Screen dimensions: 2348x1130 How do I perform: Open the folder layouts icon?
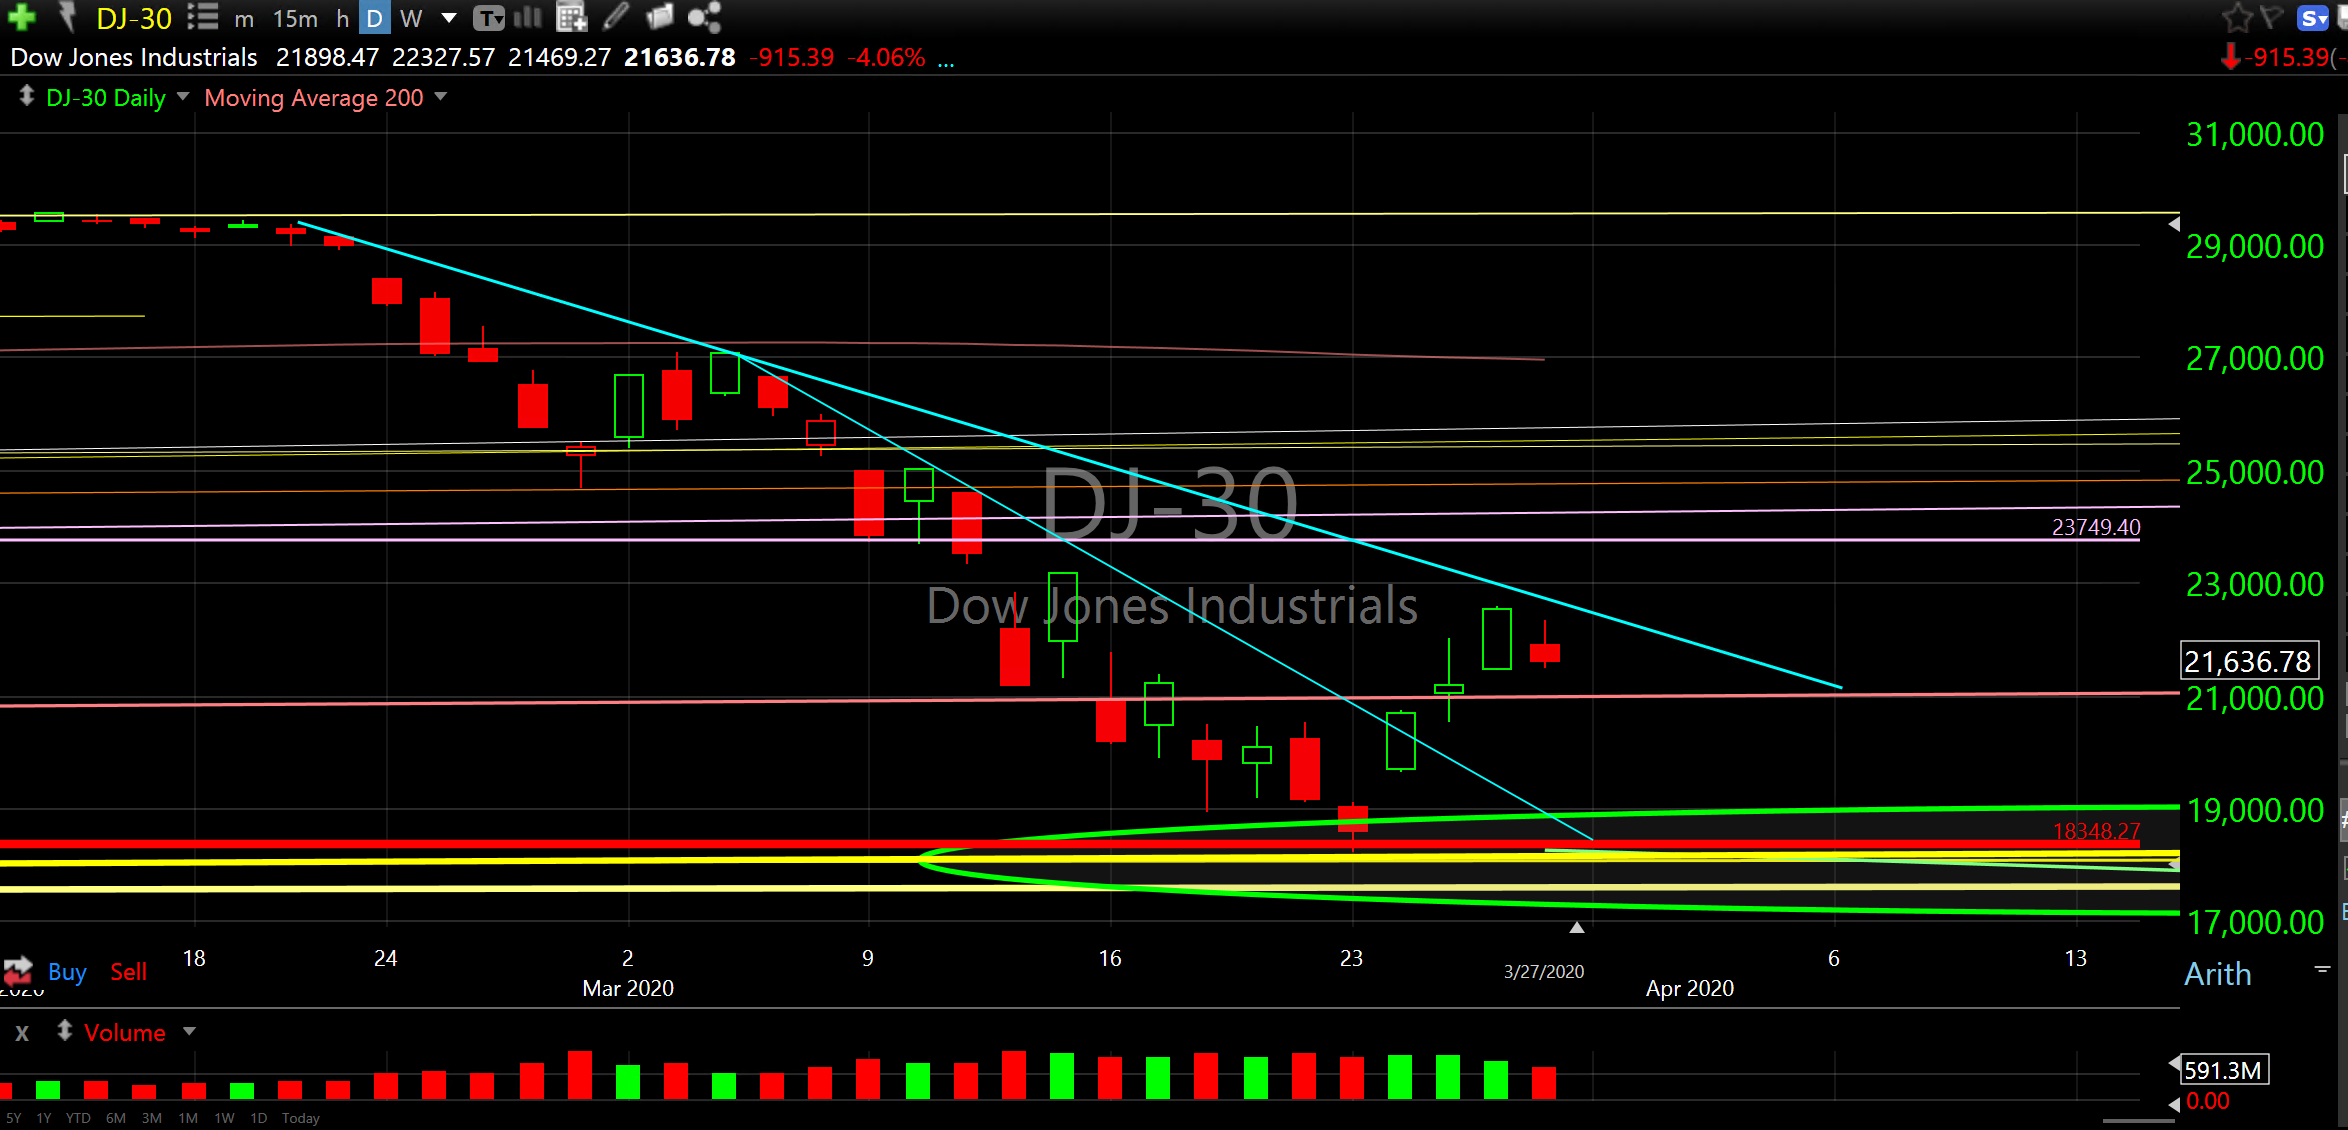660,17
